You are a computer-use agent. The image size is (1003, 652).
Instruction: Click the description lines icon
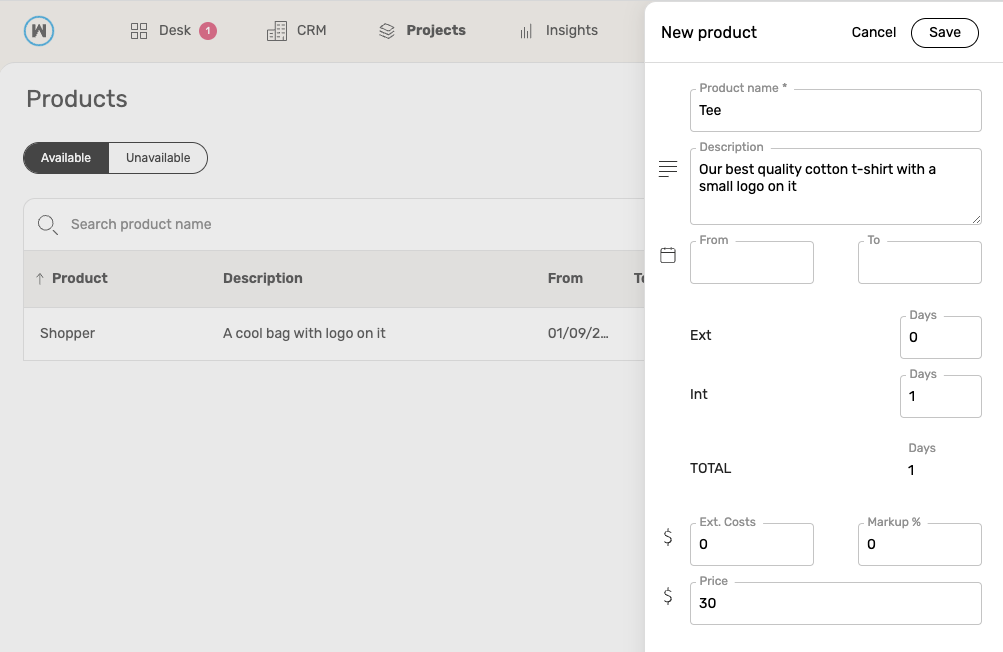(x=668, y=169)
